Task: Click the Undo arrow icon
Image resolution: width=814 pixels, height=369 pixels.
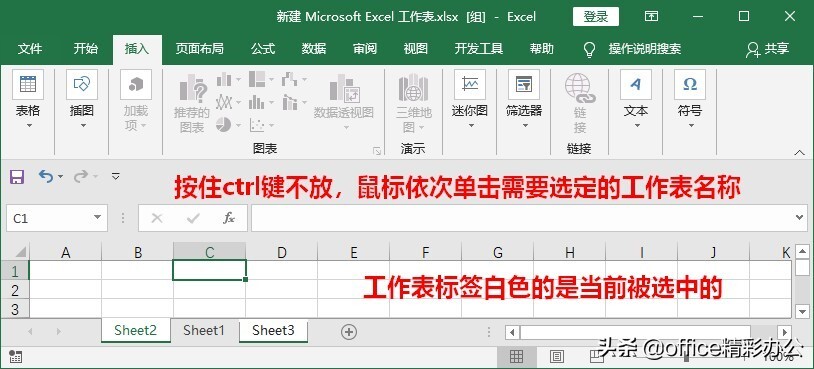Action: 46,176
